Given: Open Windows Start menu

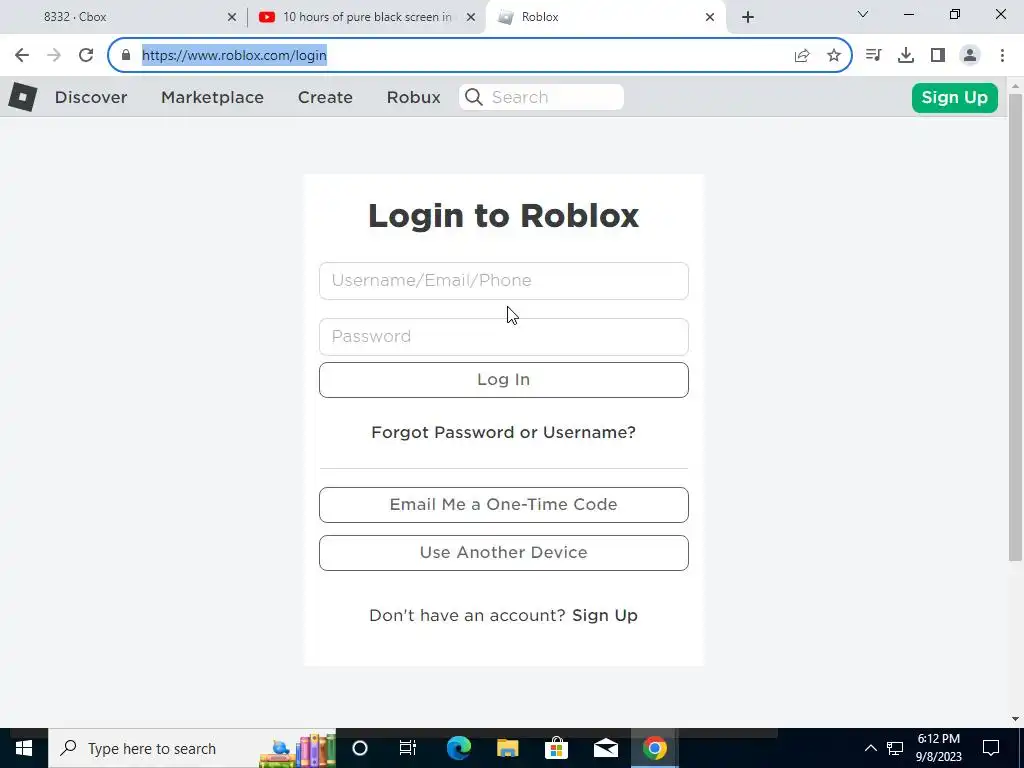Looking at the screenshot, I should [x=24, y=748].
